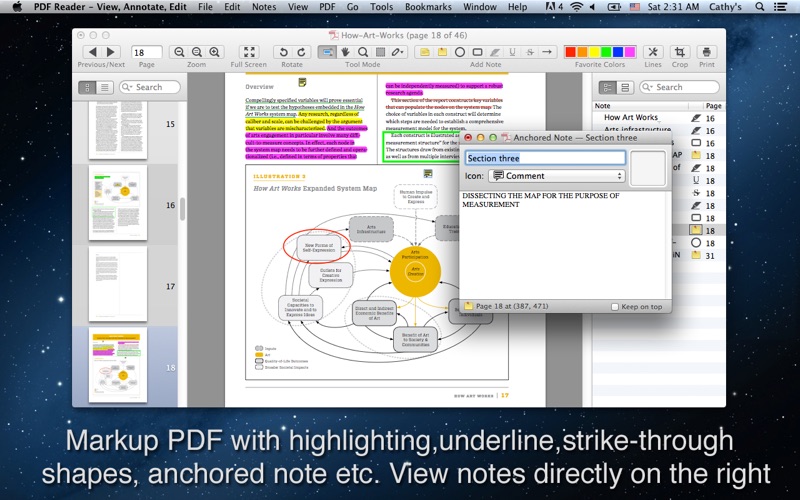Screen dimensions: 800x500
Task: Select the rectangular selection tool mode
Action: point(380,52)
